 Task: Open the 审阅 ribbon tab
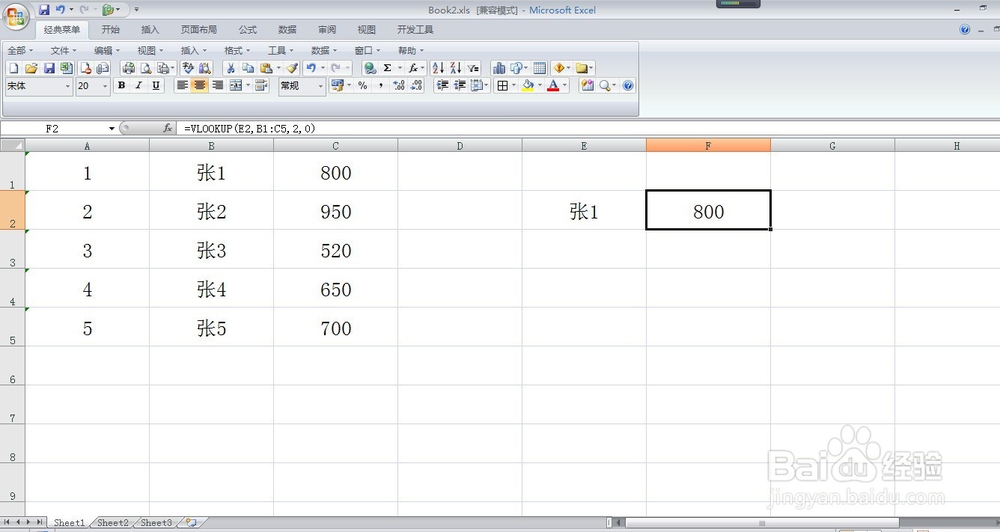(327, 29)
